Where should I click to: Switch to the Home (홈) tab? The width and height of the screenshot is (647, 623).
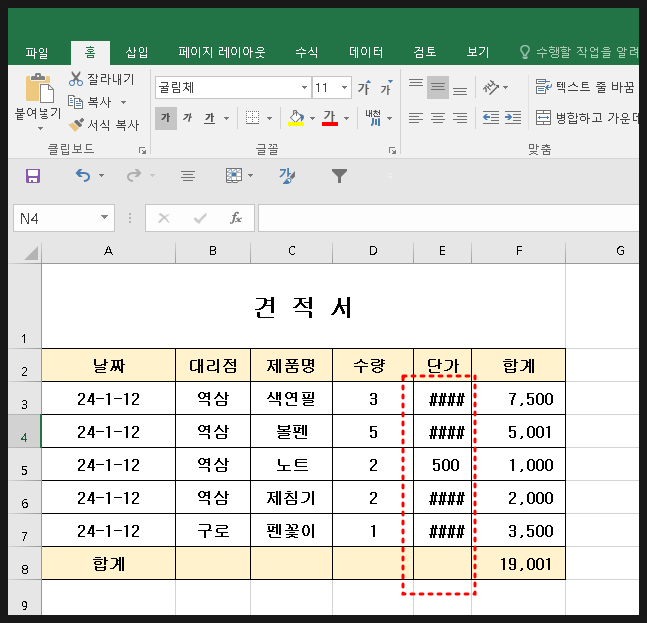tap(90, 52)
